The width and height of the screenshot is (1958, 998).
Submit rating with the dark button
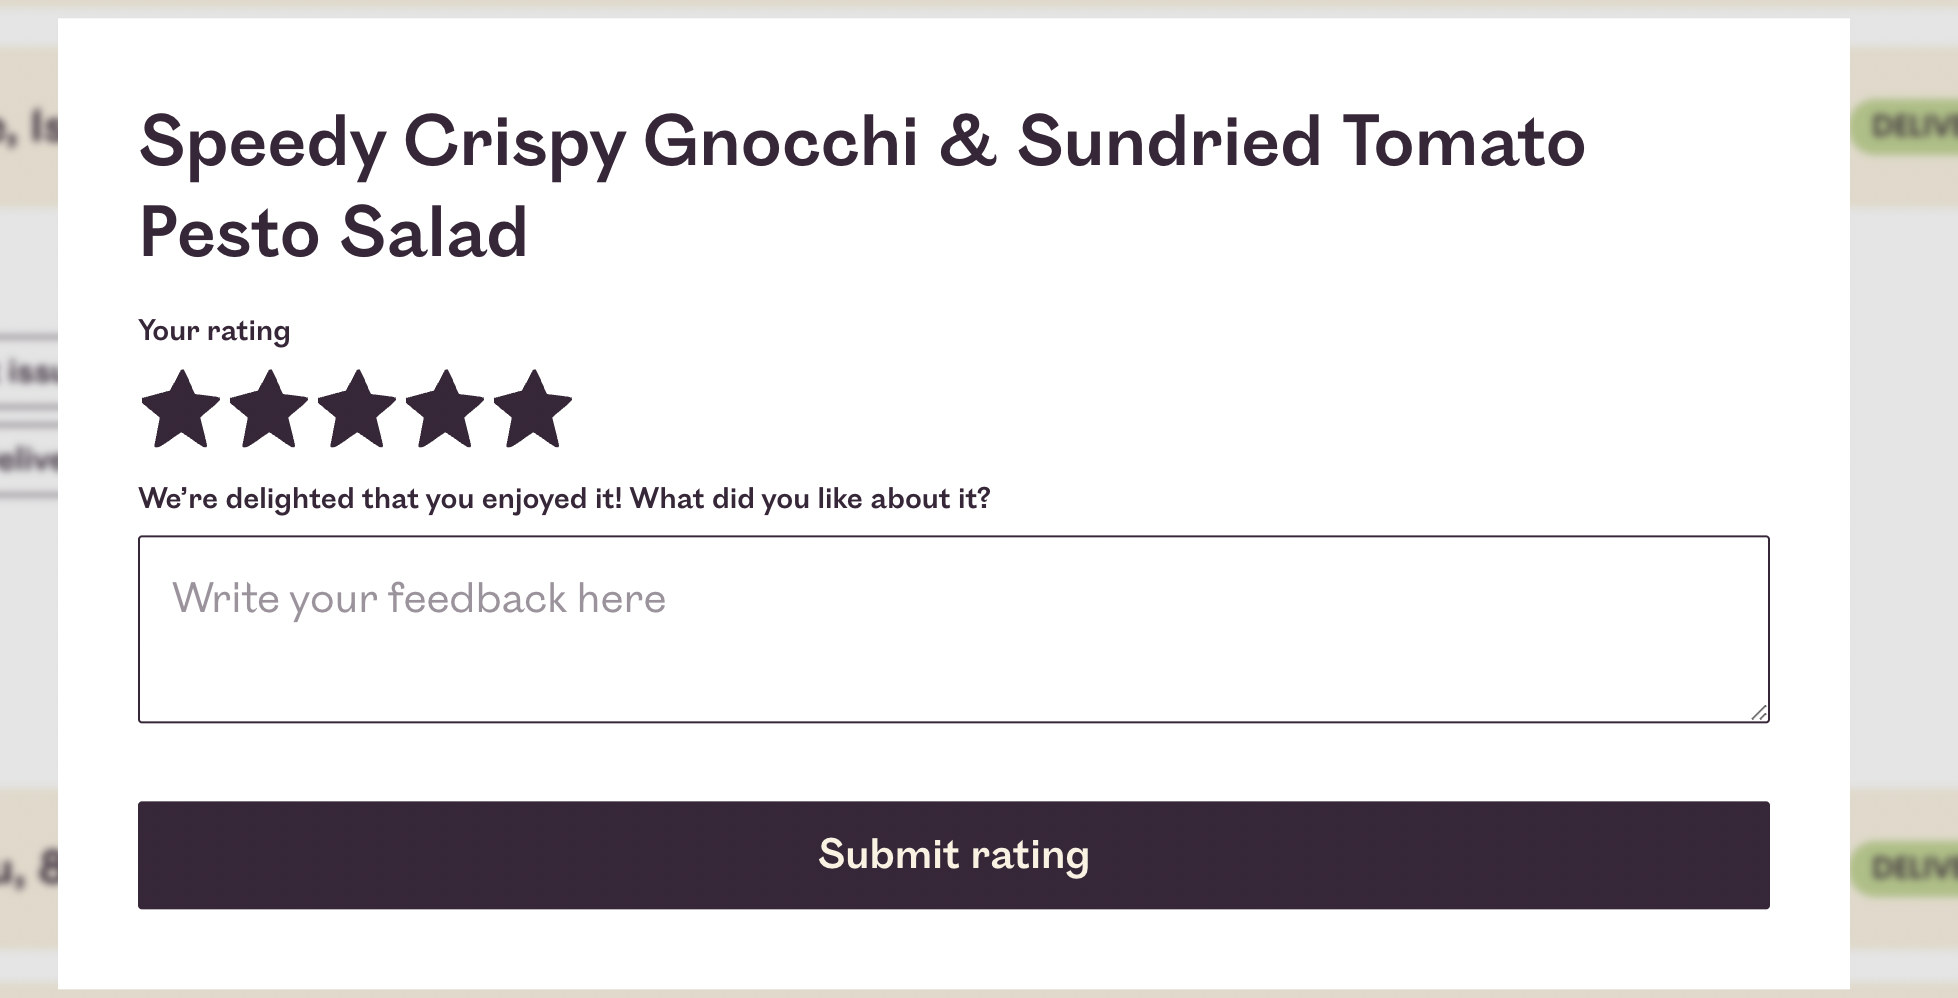tap(953, 855)
